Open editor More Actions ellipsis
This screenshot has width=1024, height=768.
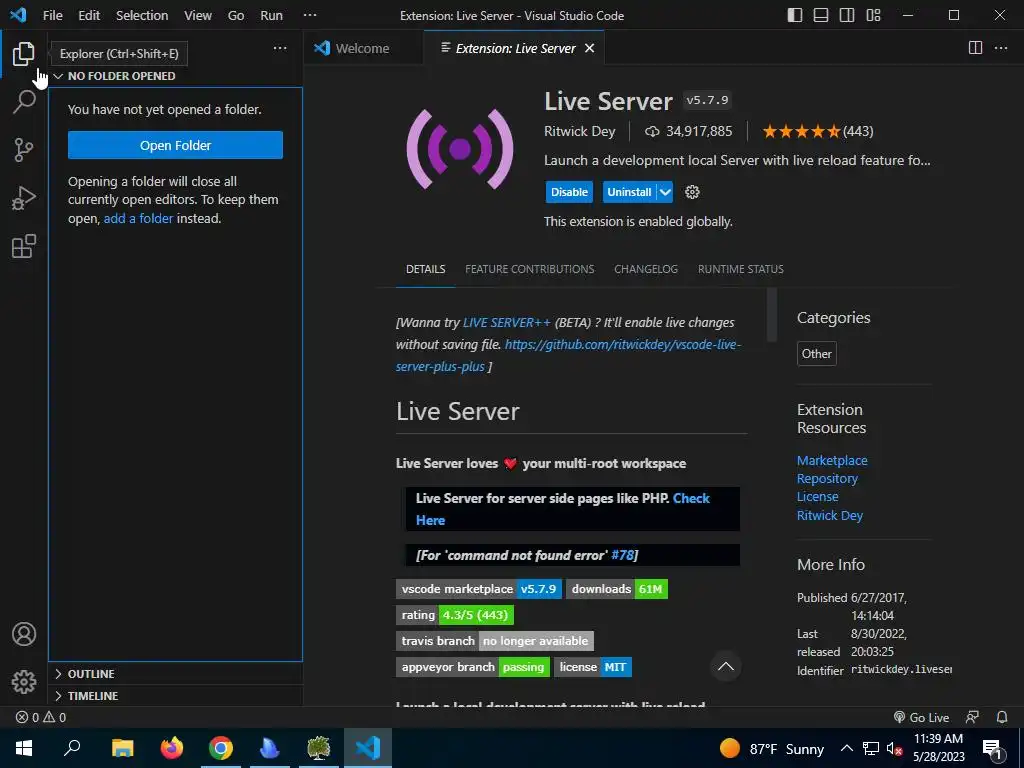[x=1000, y=48]
